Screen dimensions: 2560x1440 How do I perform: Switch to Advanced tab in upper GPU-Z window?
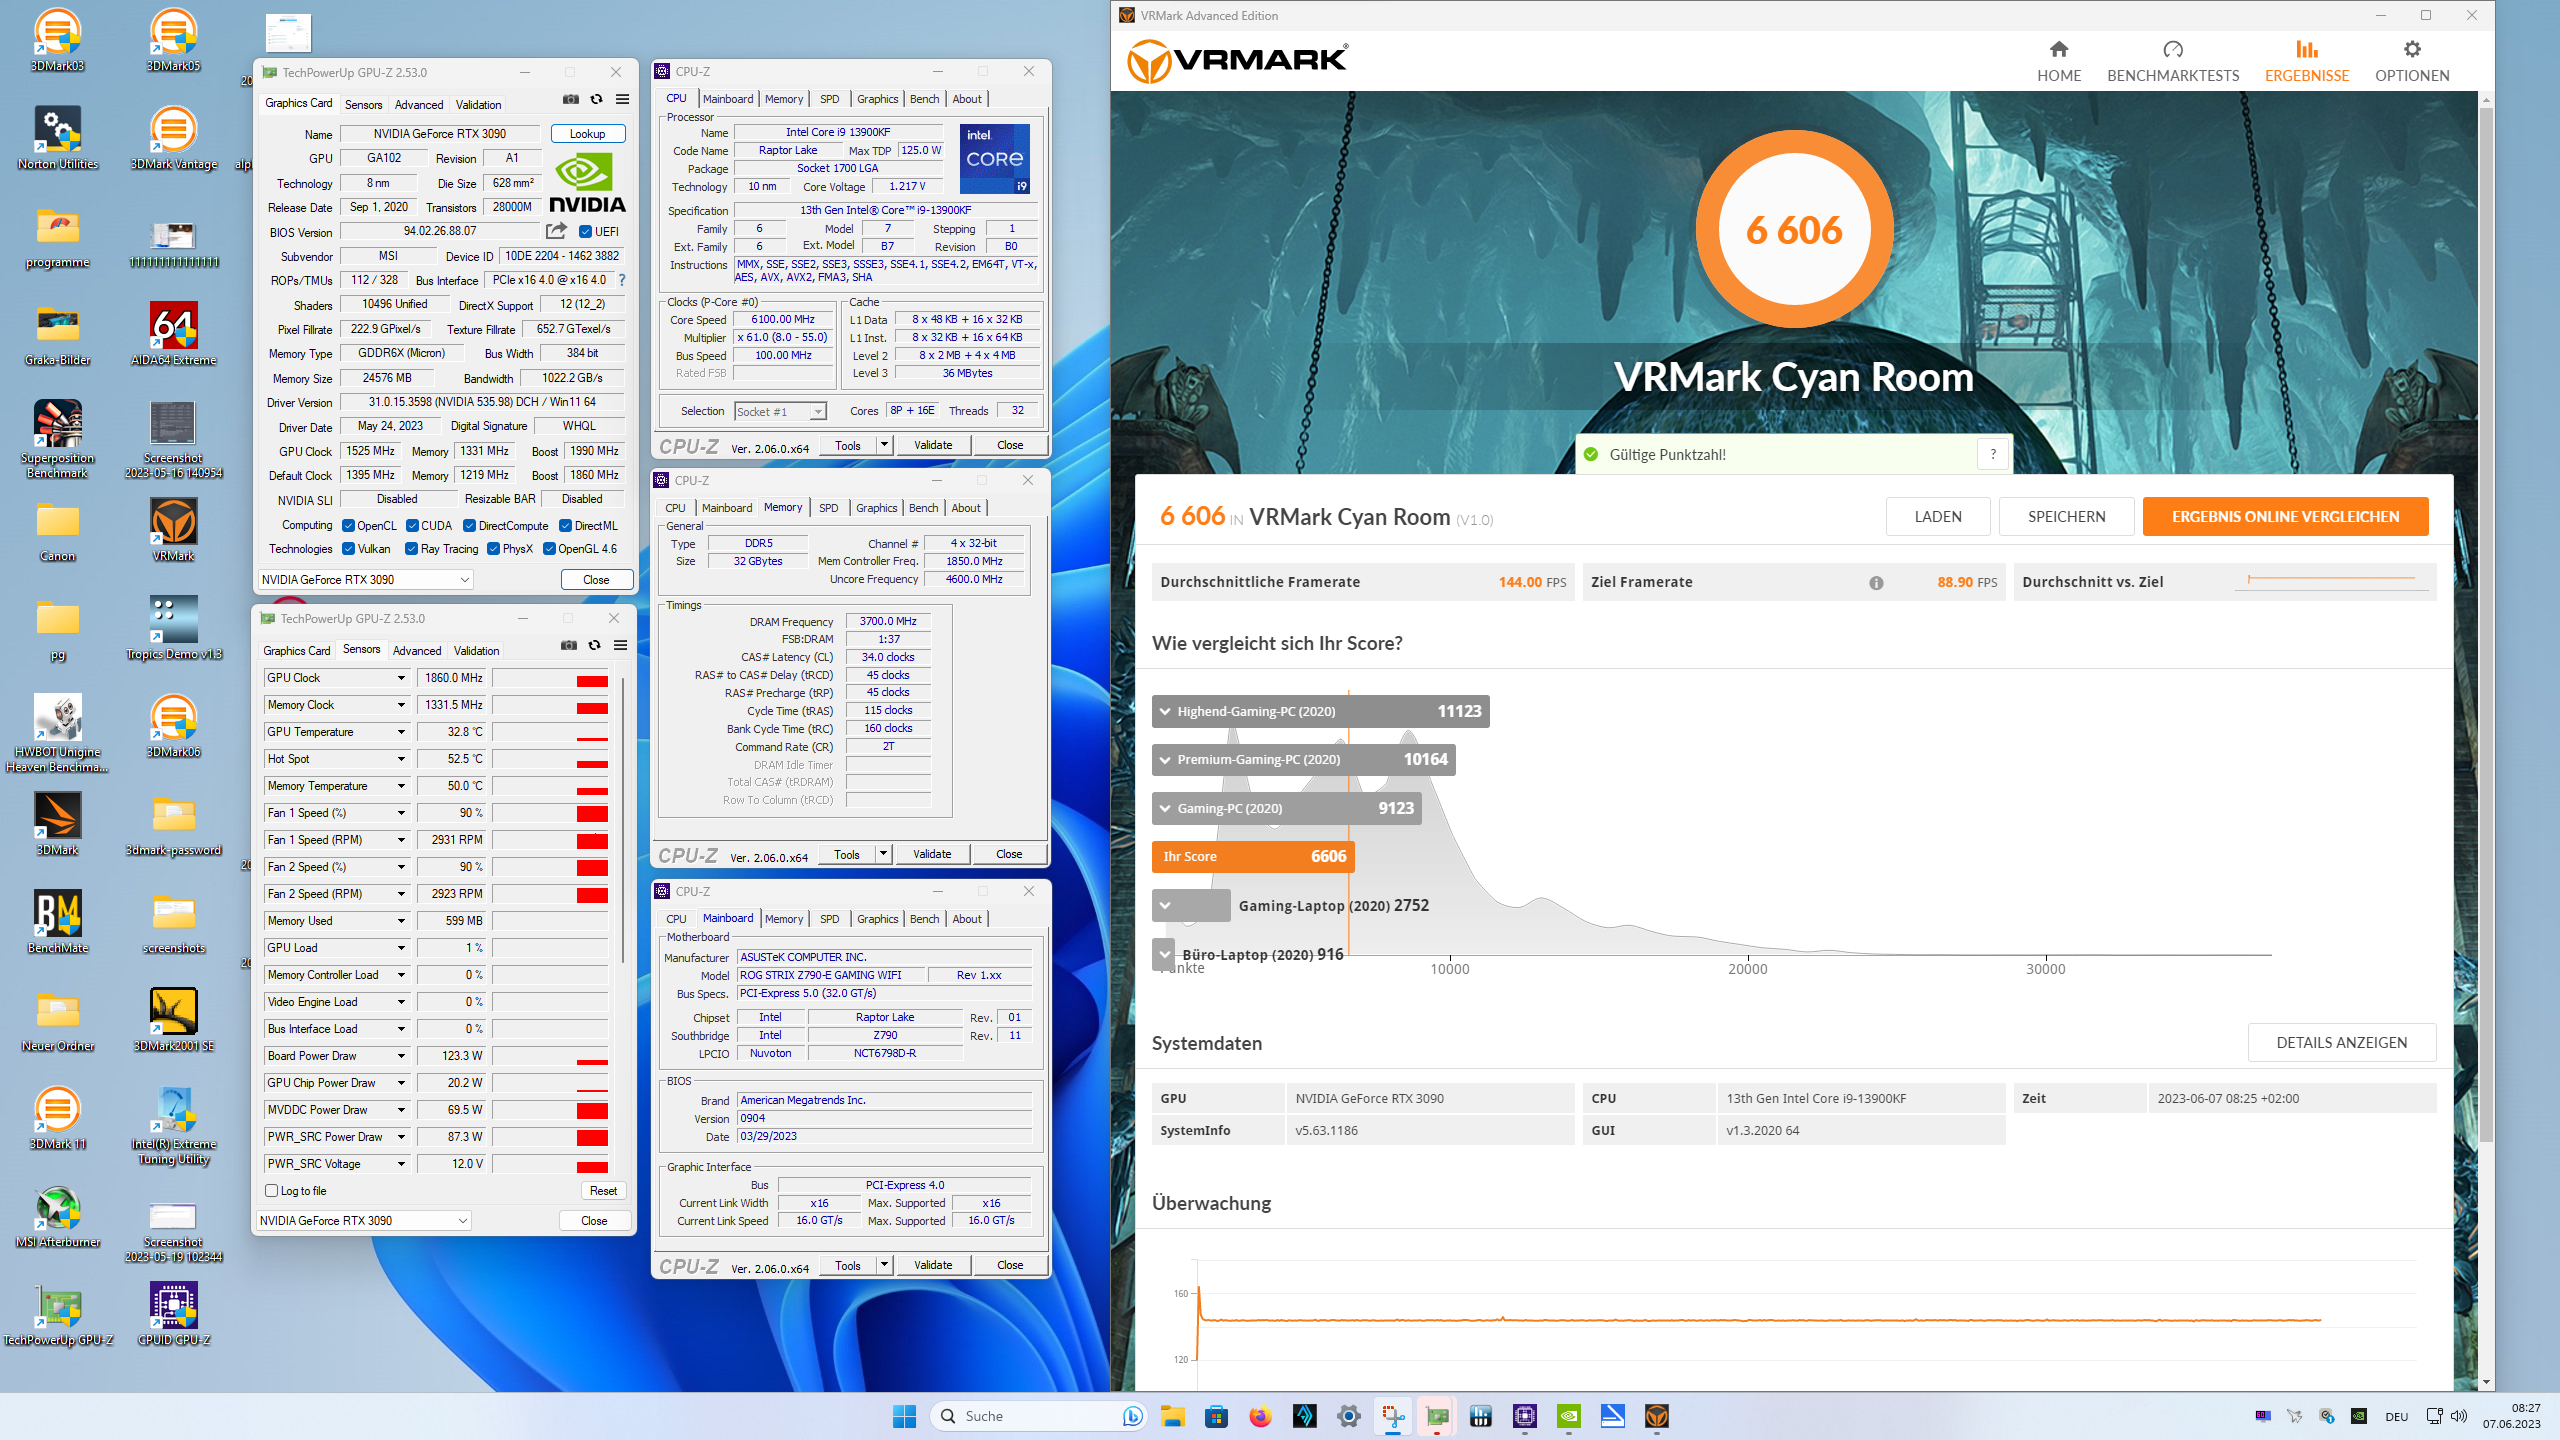click(x=418, y=105)
